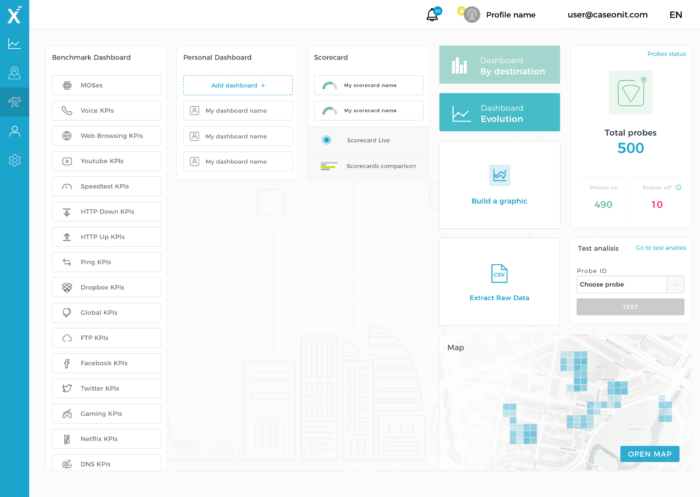Click the CSV file icon

(499, 273)
